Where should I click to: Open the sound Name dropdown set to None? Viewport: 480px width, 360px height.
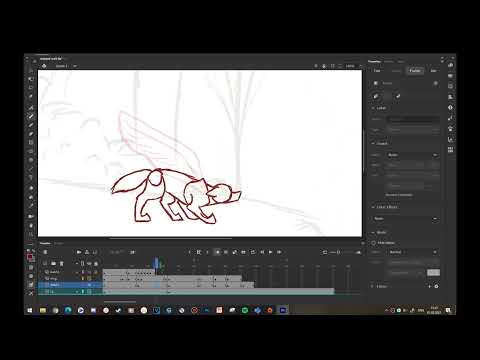tap(413, 155)
